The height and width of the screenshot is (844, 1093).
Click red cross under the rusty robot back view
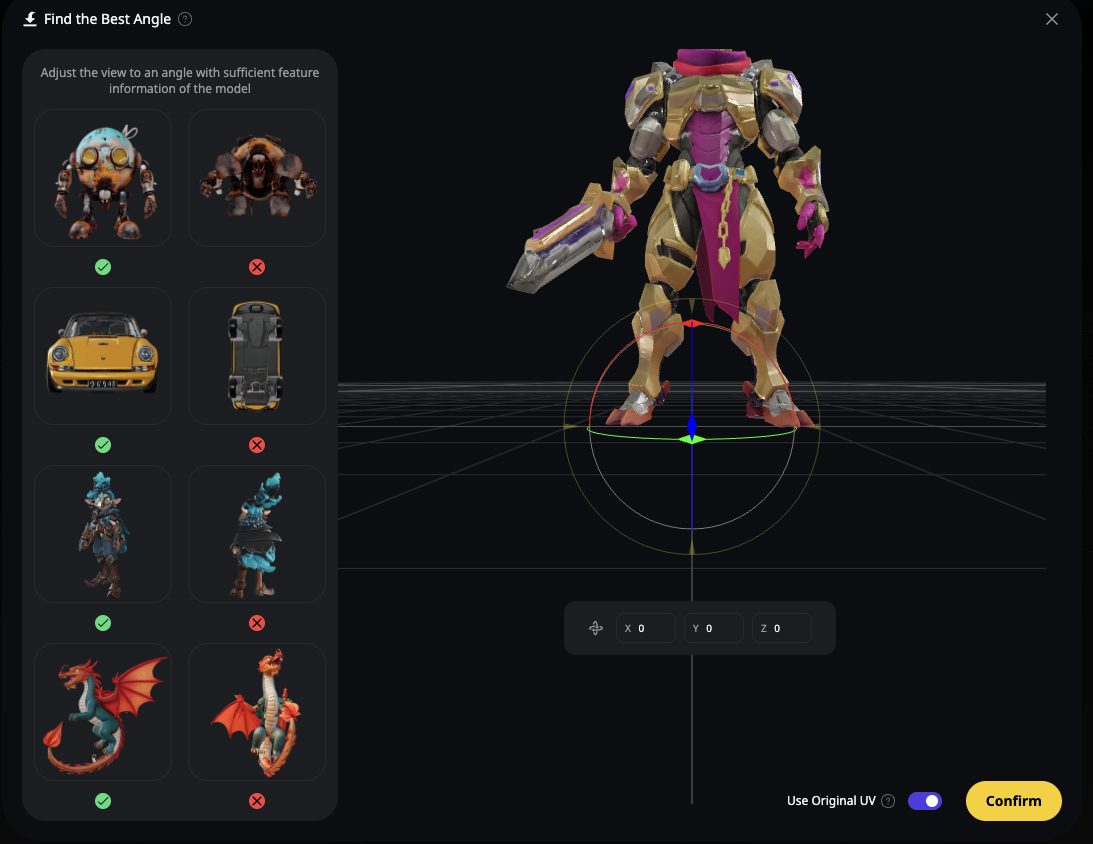coord(257,267)
